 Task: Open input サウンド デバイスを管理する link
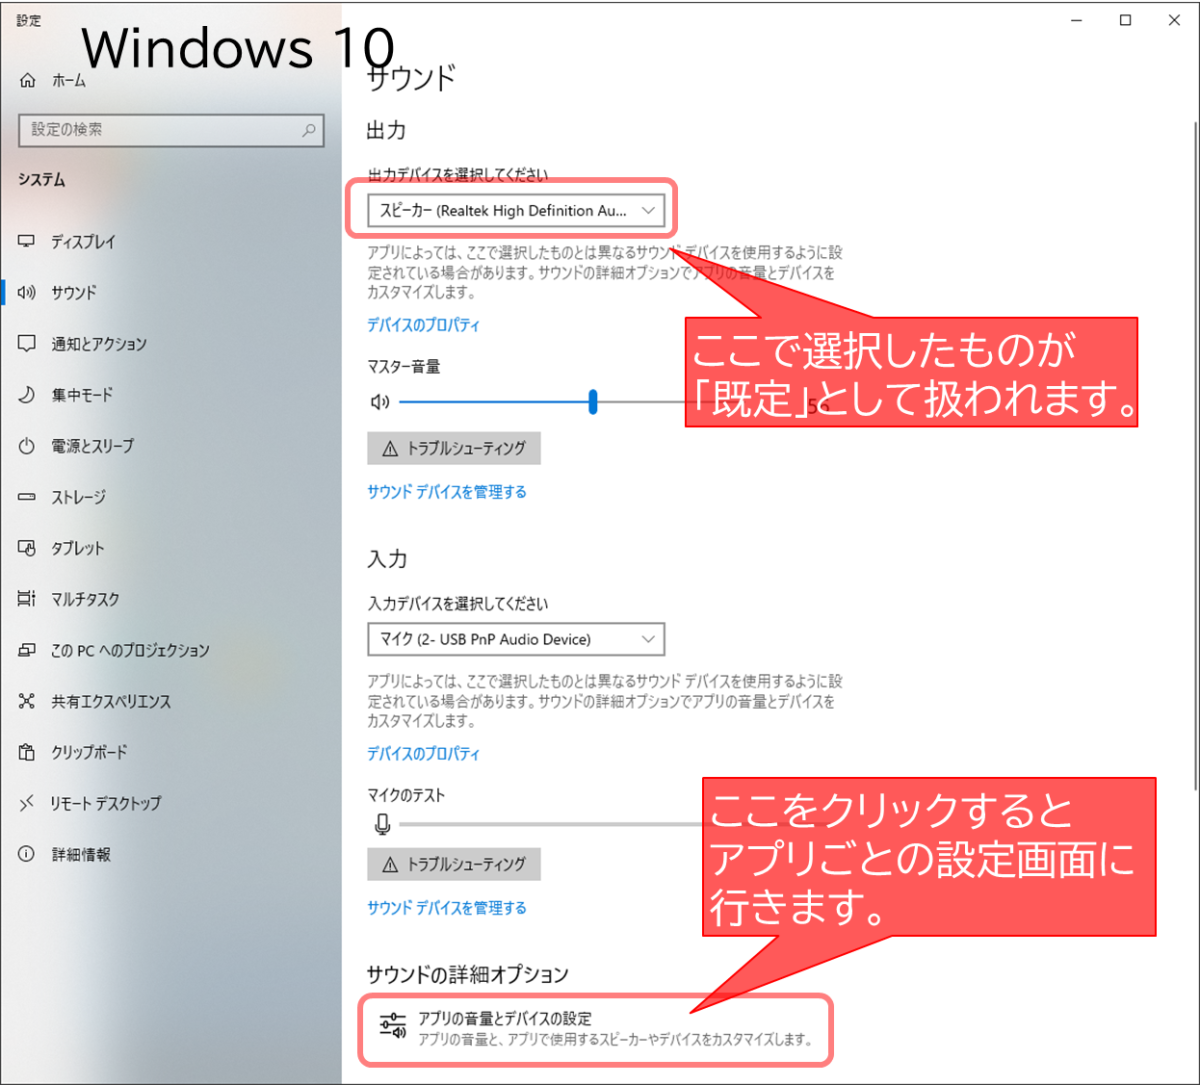(447, 908)
